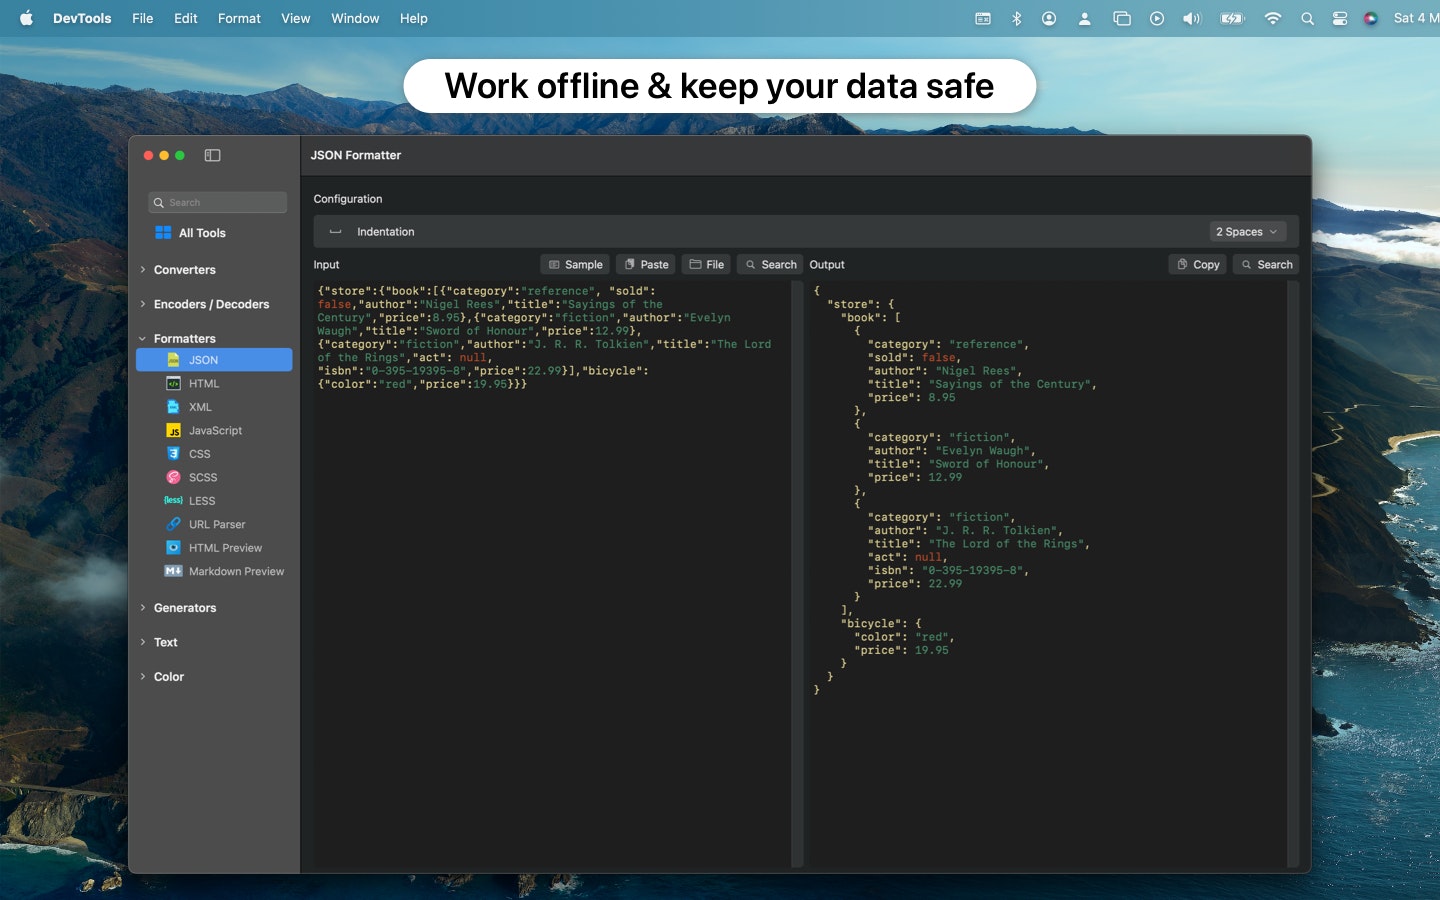Screen dimensions: 1440x900
Task: Focus the sidebar Search field
Action: [218, 202]
